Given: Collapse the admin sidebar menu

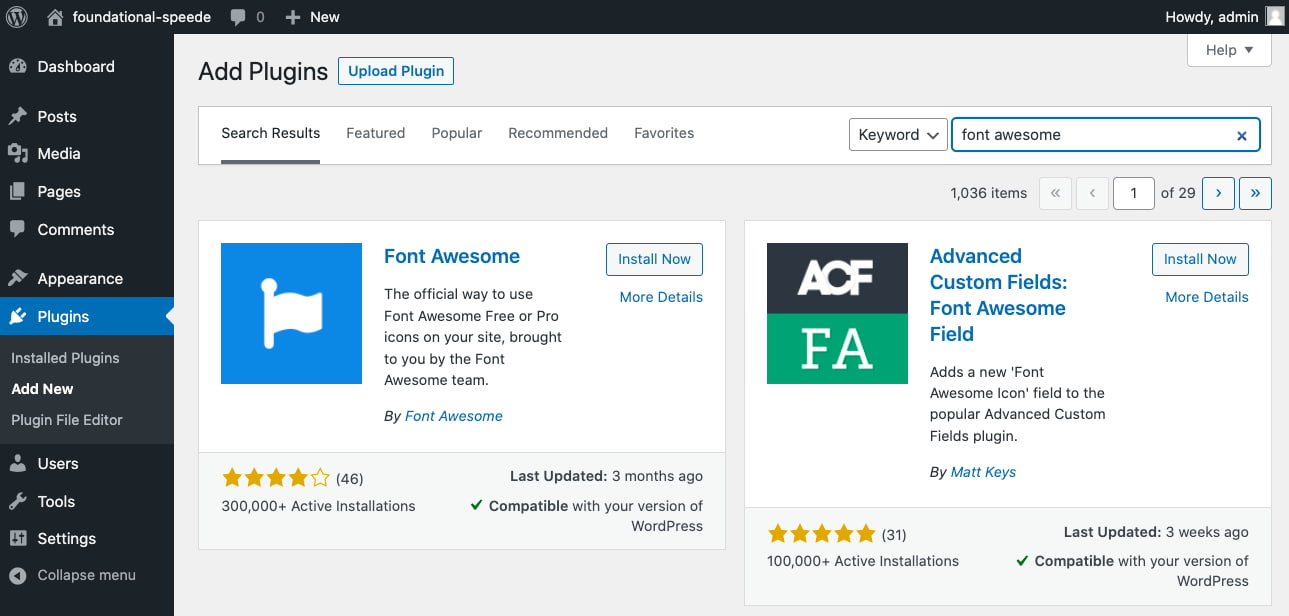Looking at the screenshot, I should [x=72, y=576].
